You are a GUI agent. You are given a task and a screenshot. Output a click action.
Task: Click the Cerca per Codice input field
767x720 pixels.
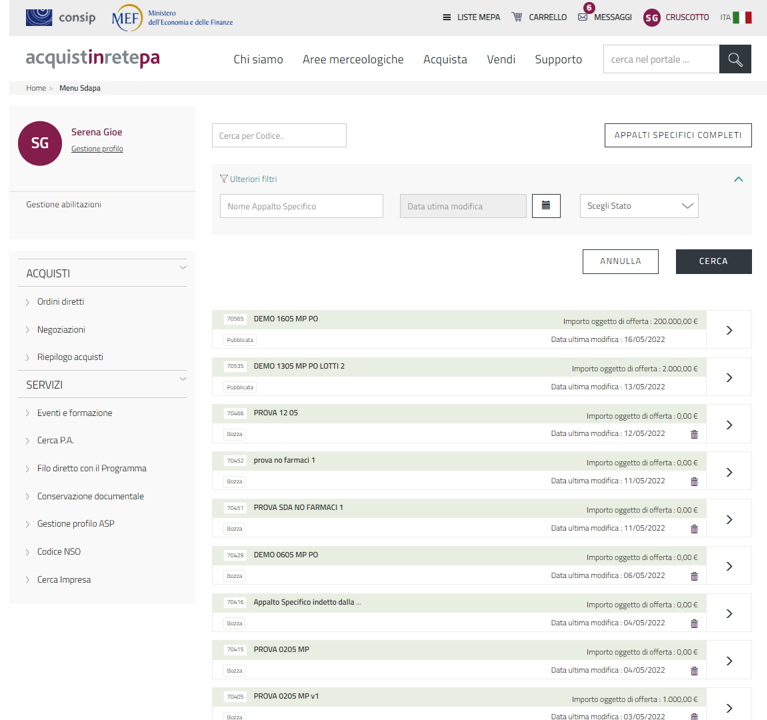click(x=279, y=136)
